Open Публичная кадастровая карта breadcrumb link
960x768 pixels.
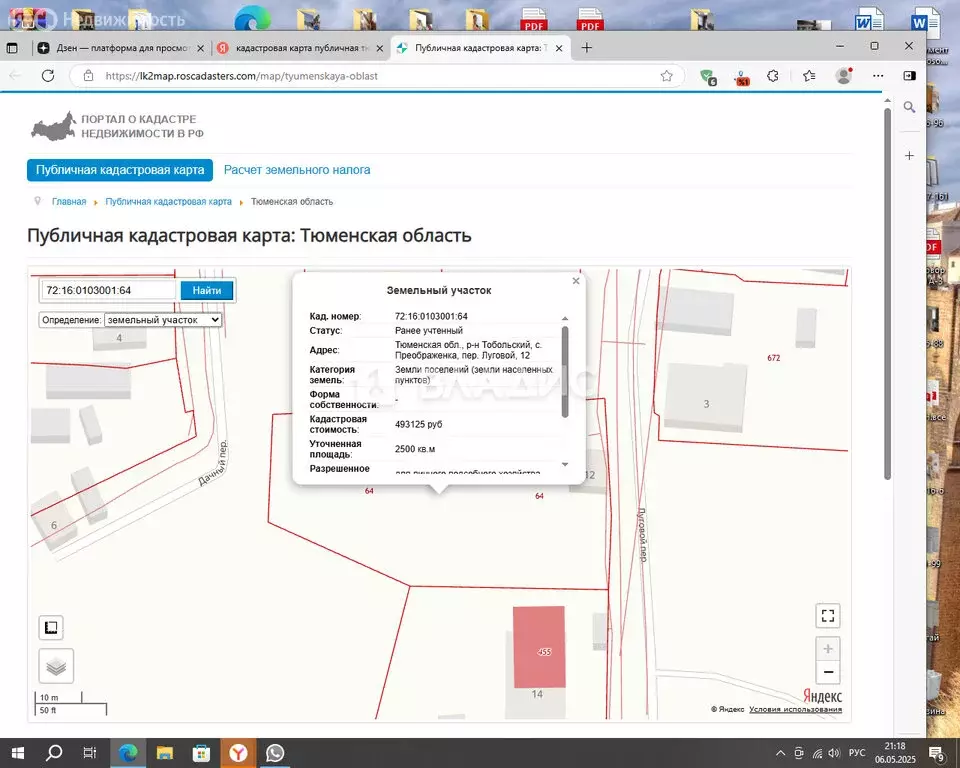pos(168,201)
